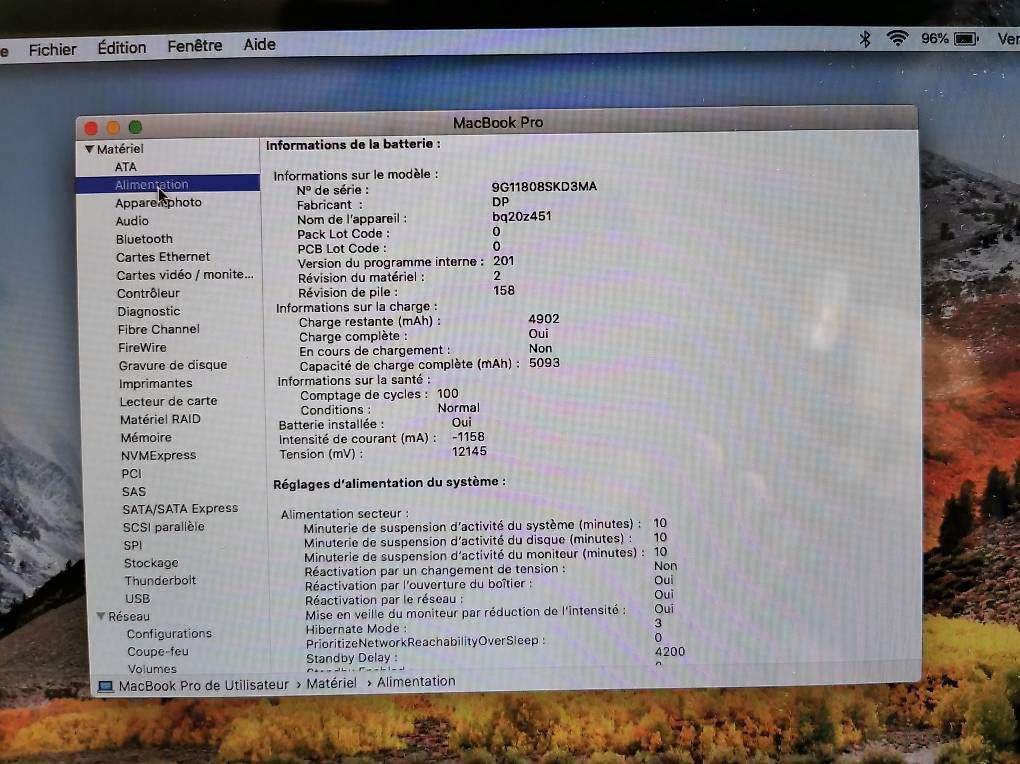This screenshot has width=1020, height=764.
Task: Select Imprimantes in the sidebar
Action: point(155,383)
